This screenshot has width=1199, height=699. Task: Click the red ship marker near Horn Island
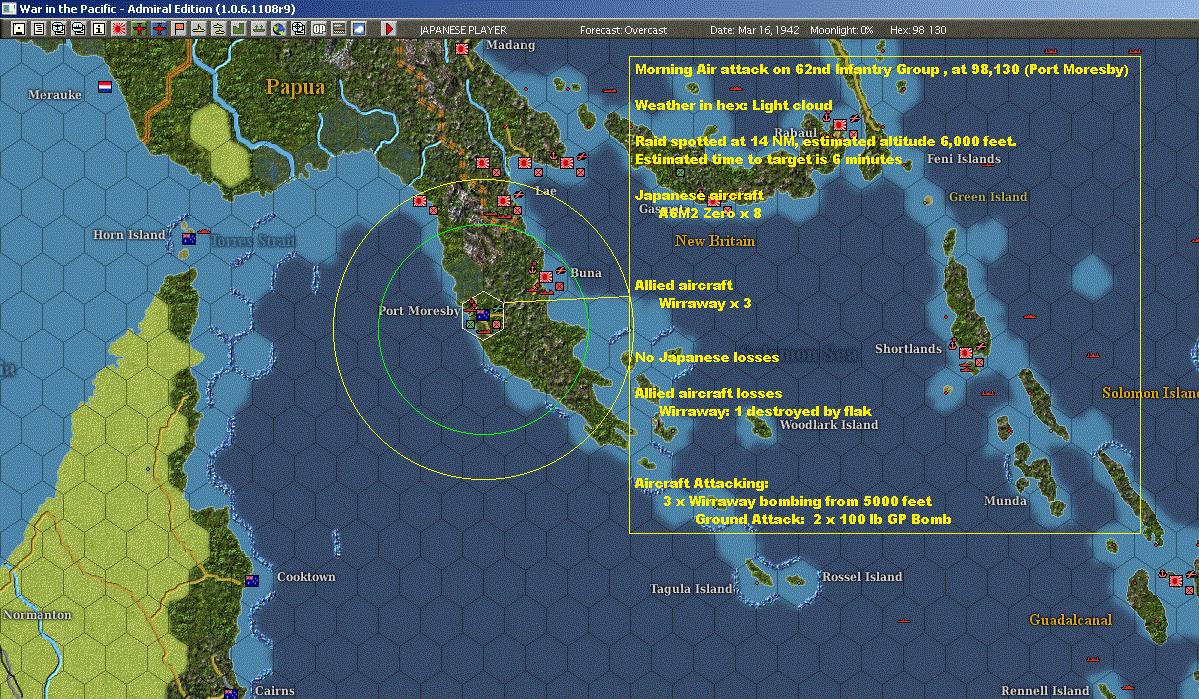pos(203,231)
